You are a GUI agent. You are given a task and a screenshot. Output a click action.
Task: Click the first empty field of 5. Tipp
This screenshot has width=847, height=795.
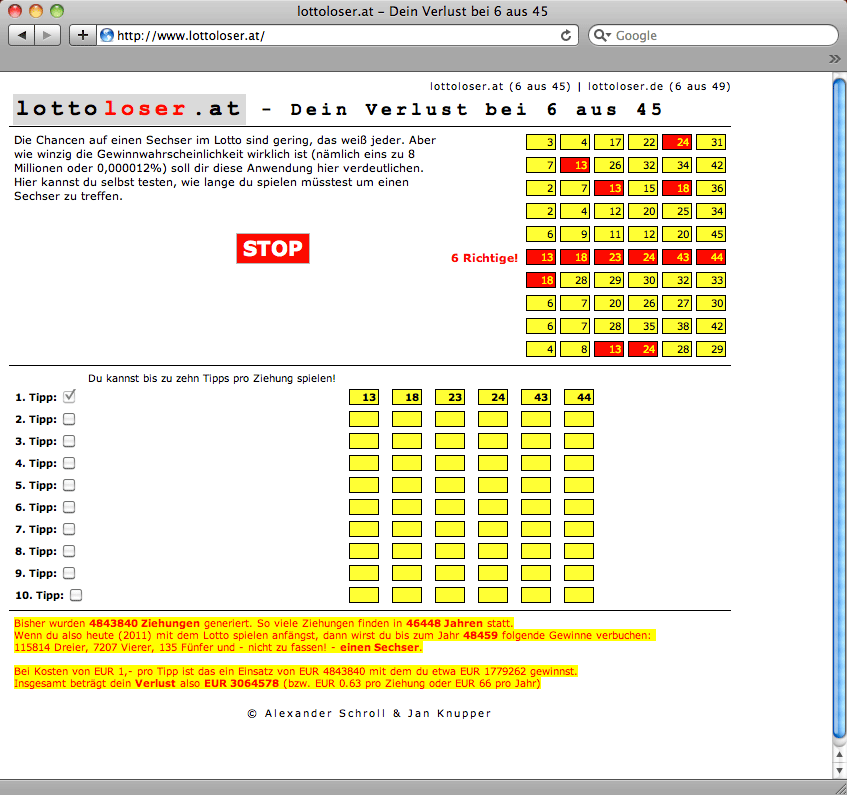364,485
